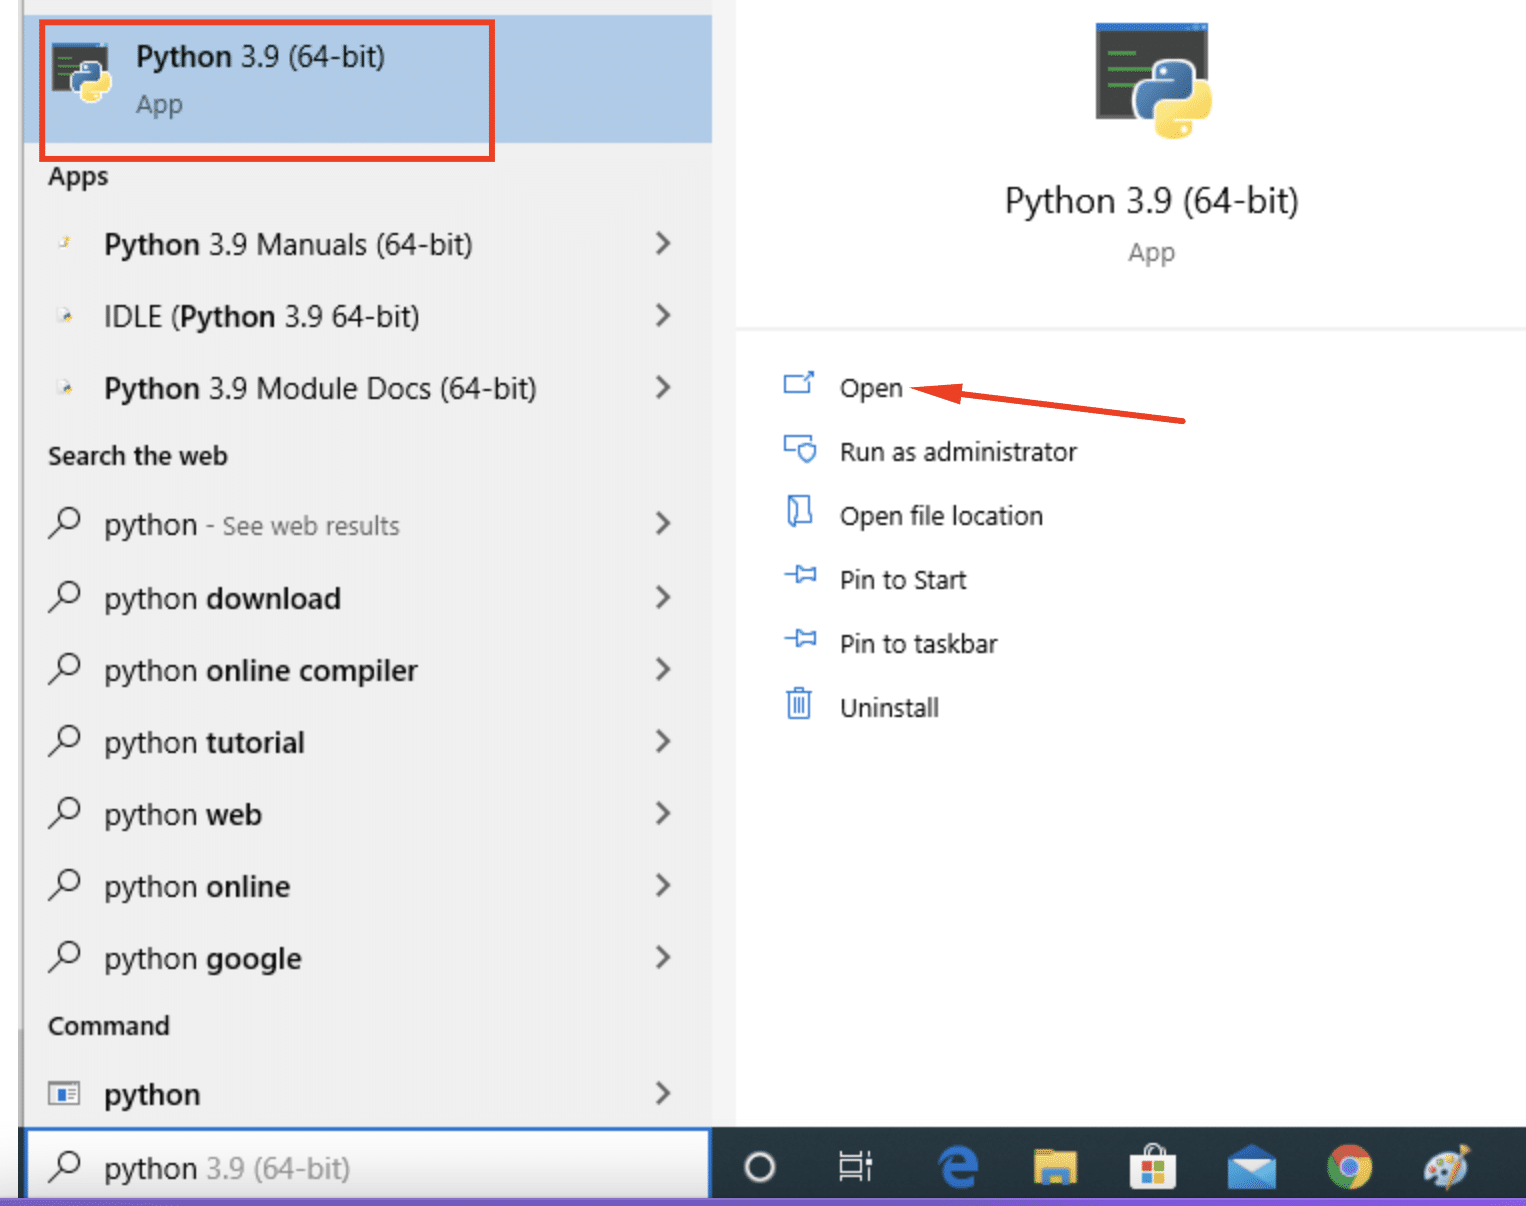Viewport: 1526px width, 1206px height.
Task: Select Python 3.9 Manuals (64-bit) app
Action: click(367, 244)
